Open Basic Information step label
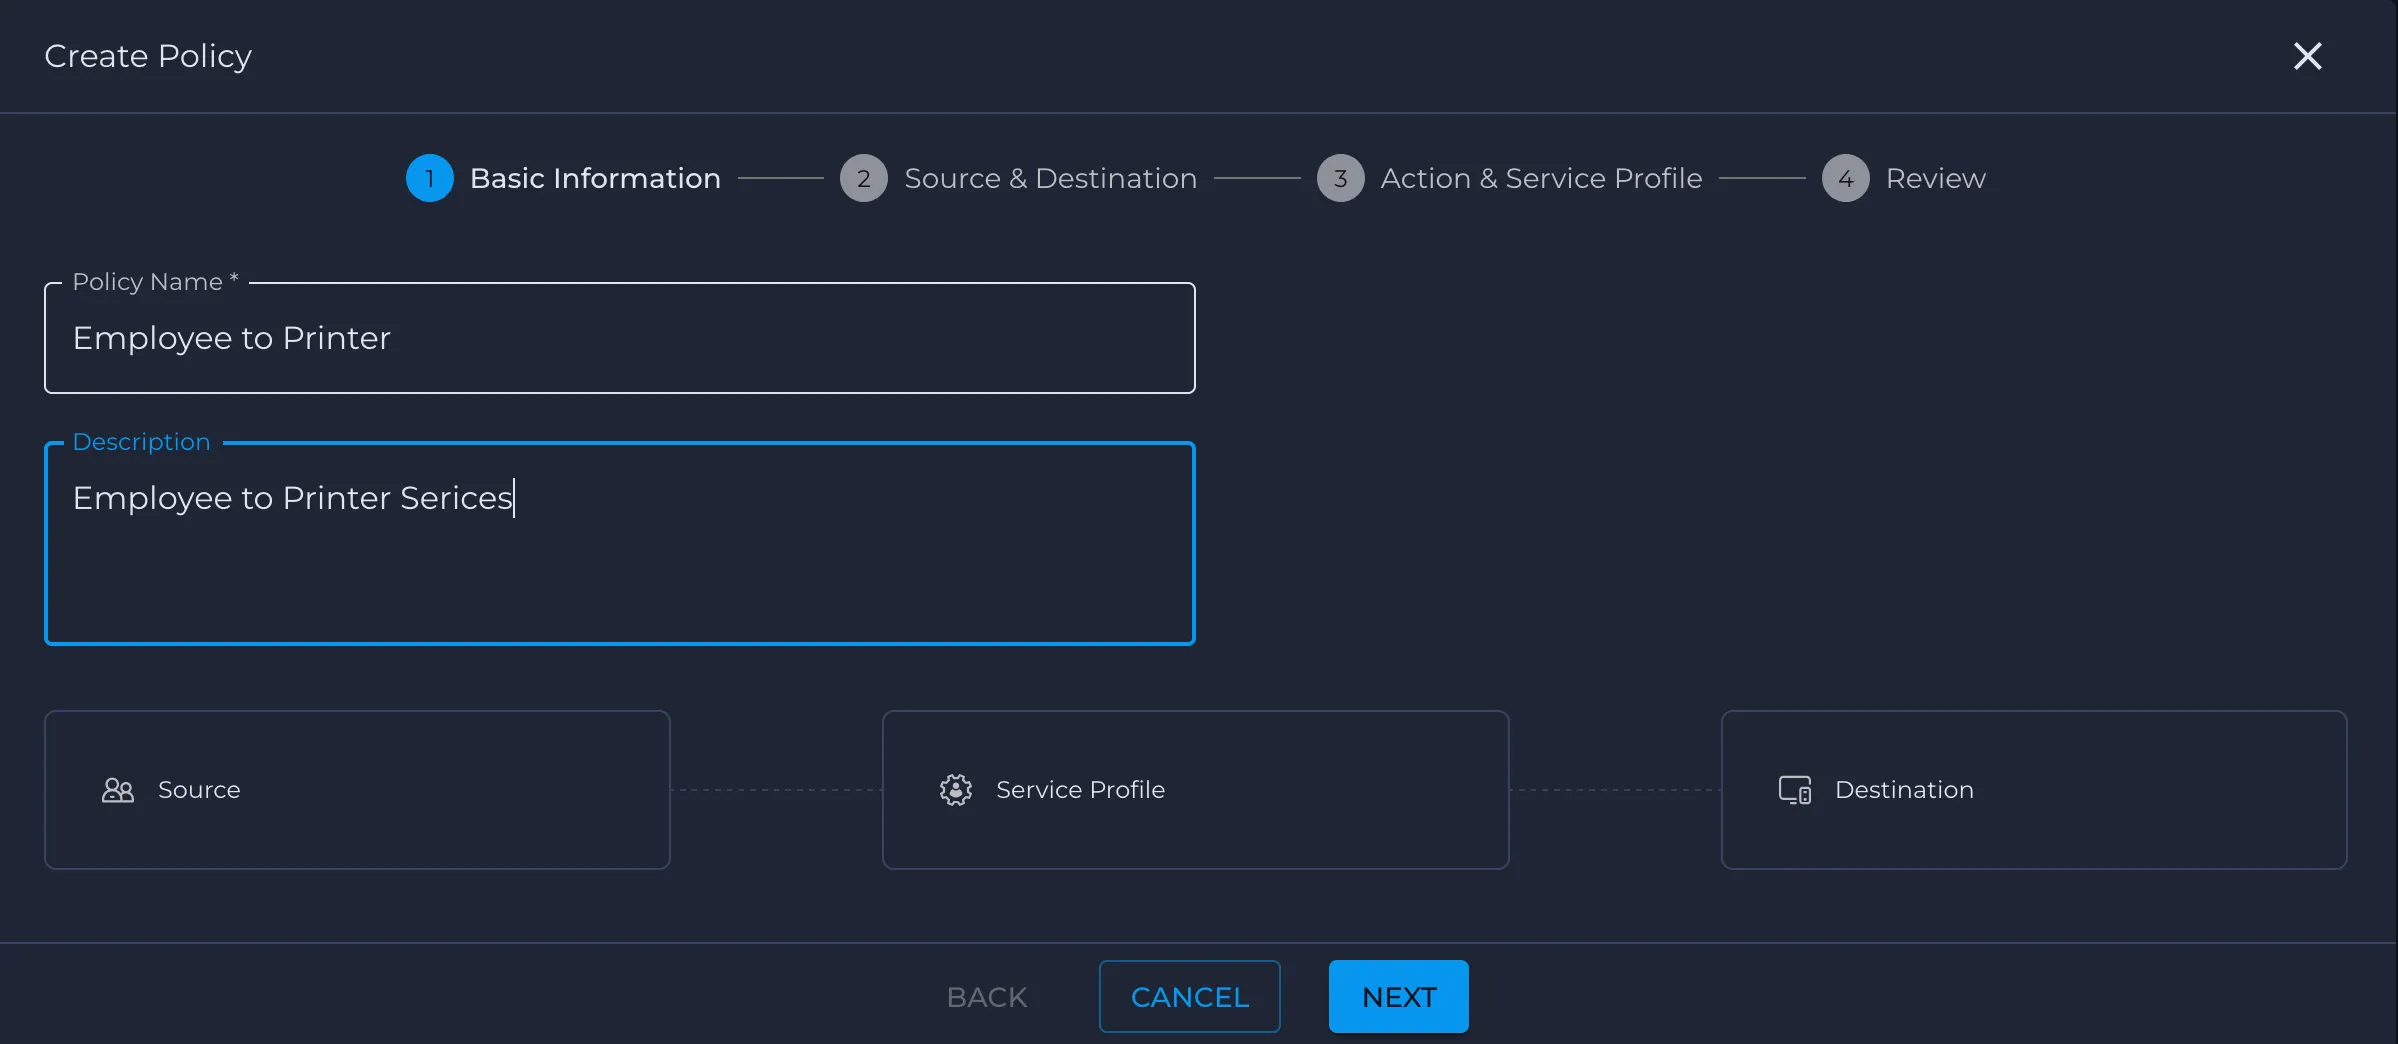2398x1044 pixels. (x=596, y=178)
